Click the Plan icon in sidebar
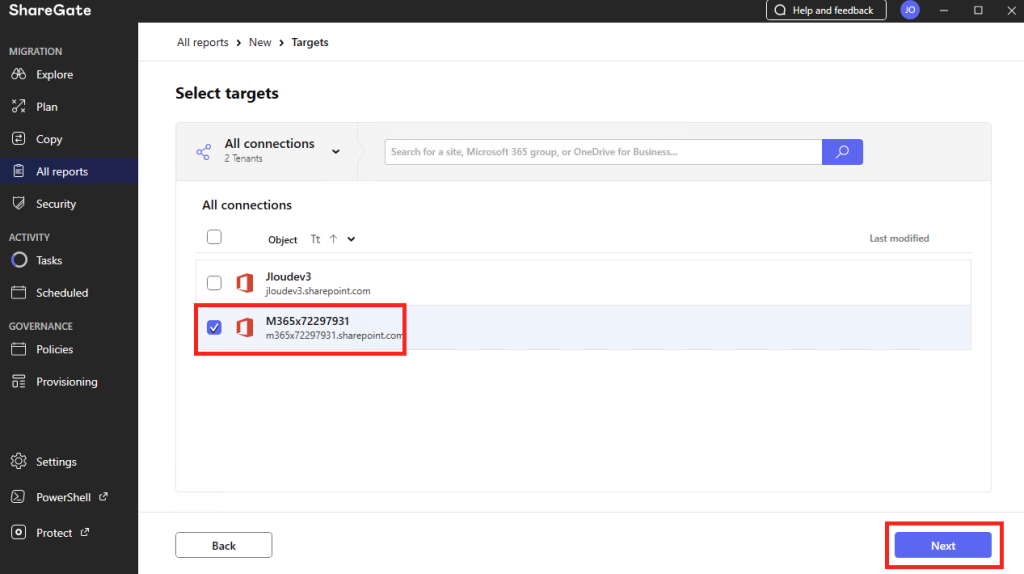This screenshot has width=1024, height=574. coord(18,106)
